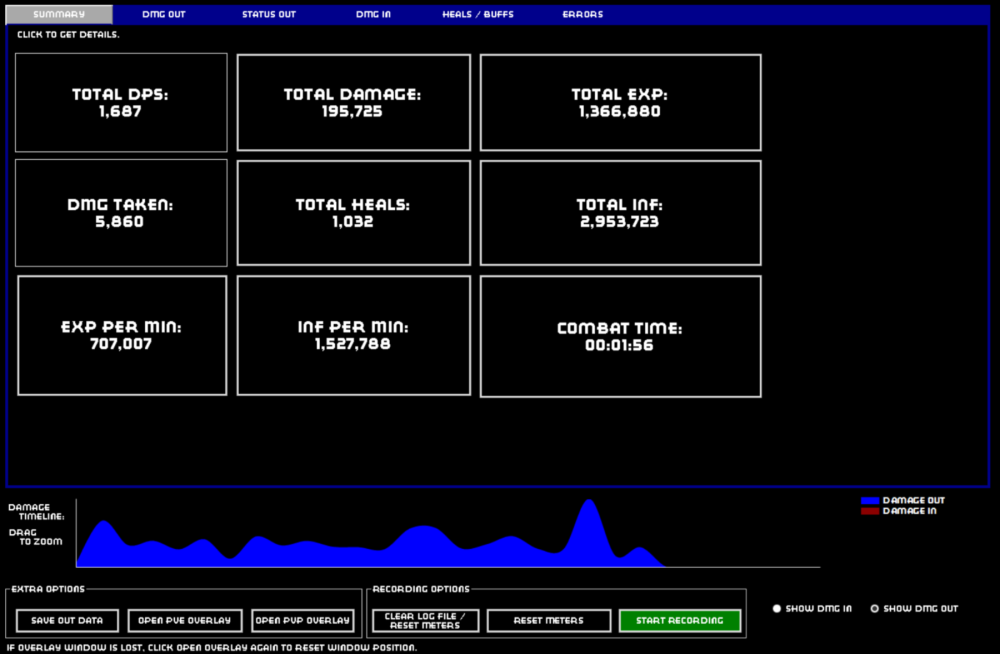Open the TOTAL DAMAGE details tile
Image resolution: width=1000 pixels, height=654 pixels.
point(353,103)
